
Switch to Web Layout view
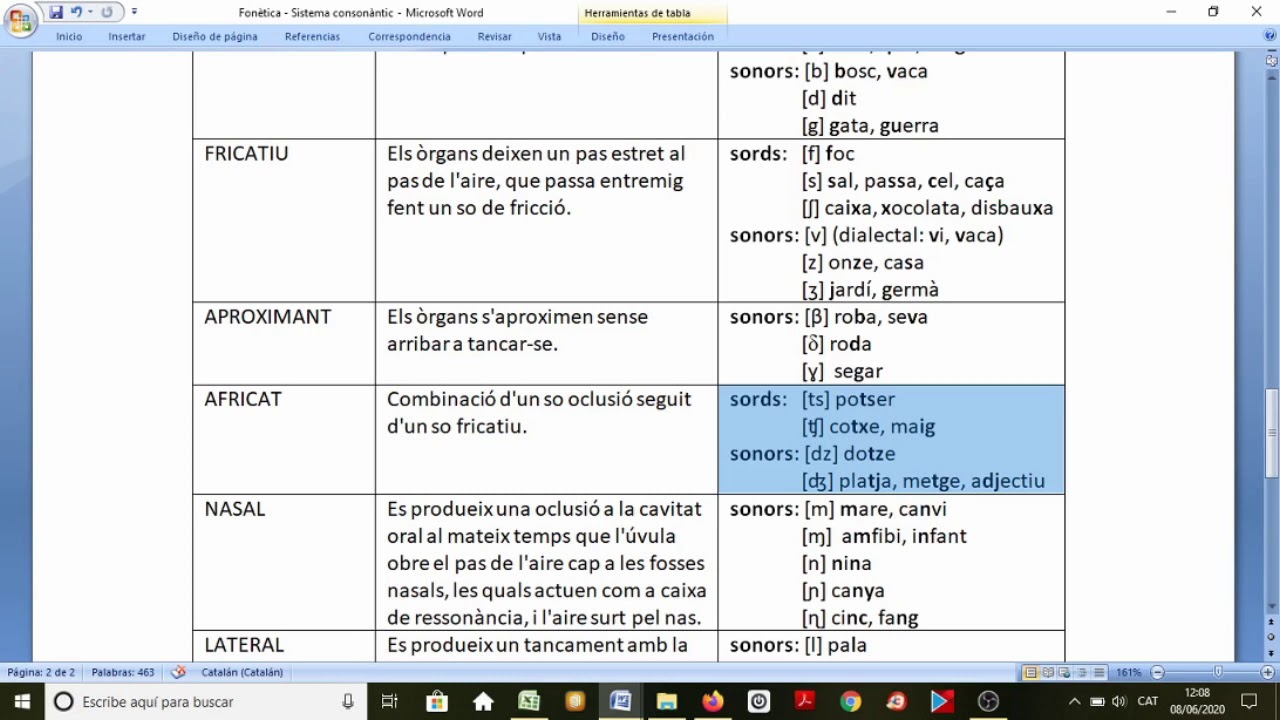(x=1065, y=672)
